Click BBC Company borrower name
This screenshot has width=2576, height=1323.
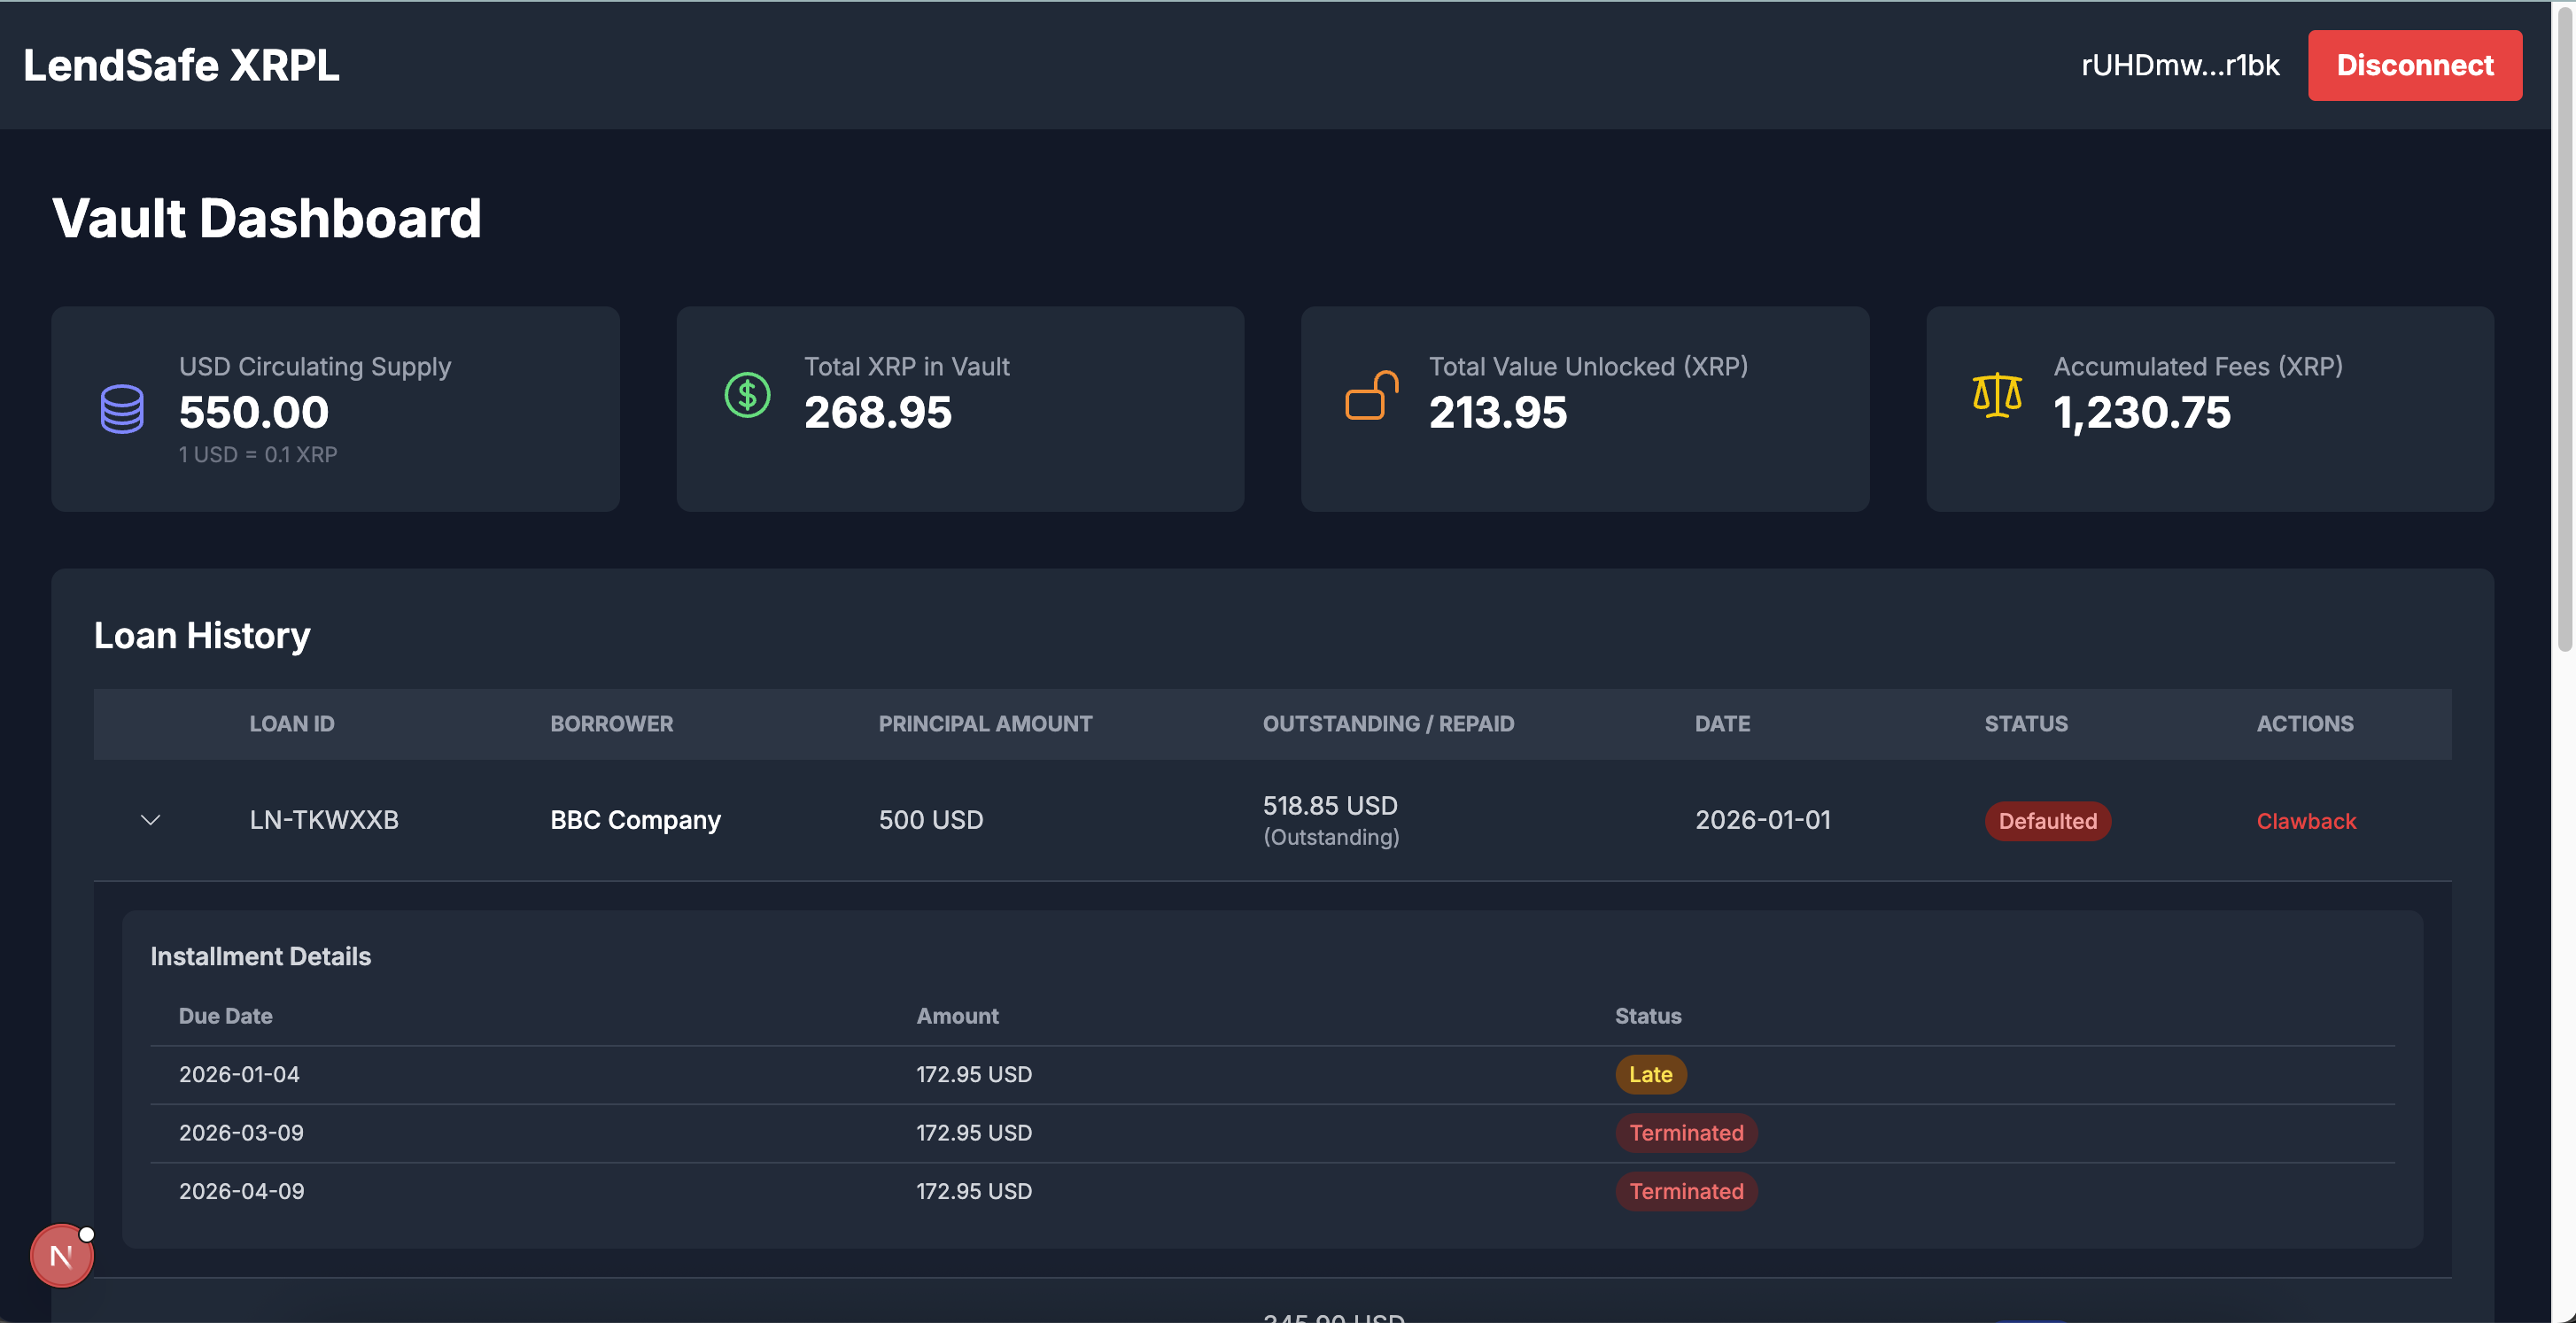635,820
